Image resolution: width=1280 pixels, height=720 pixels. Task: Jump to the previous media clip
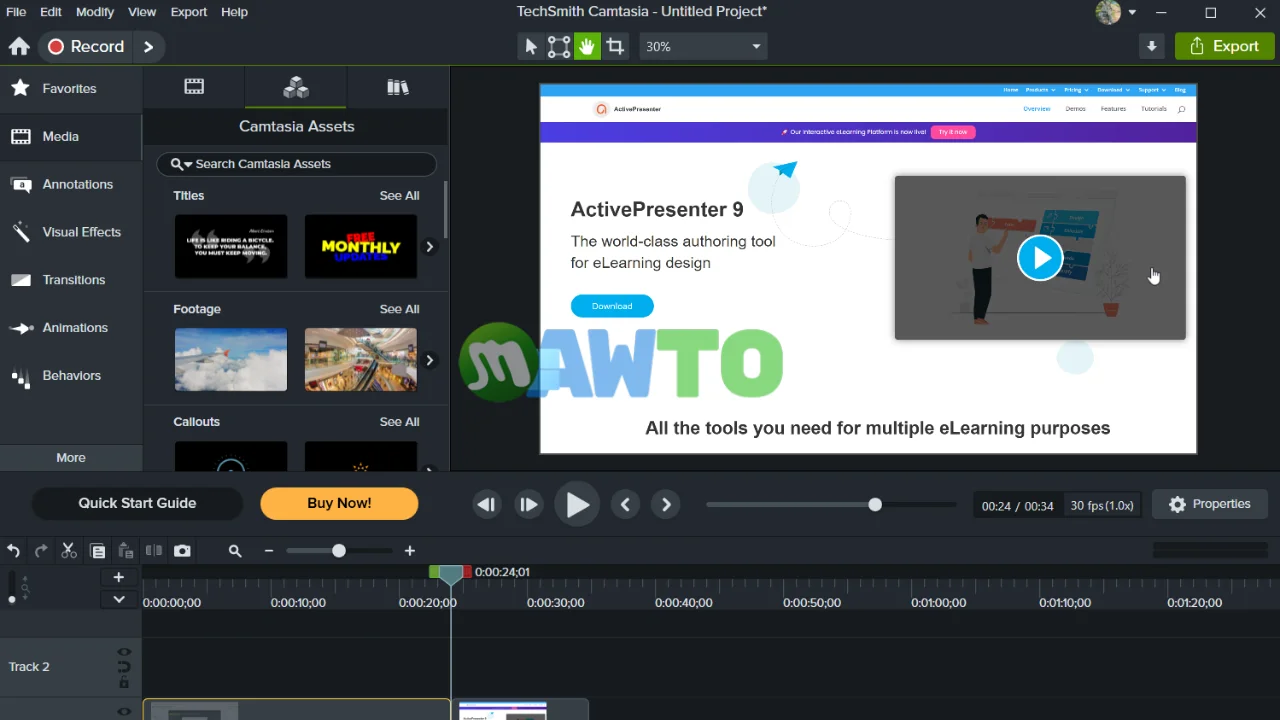(625, 505)
